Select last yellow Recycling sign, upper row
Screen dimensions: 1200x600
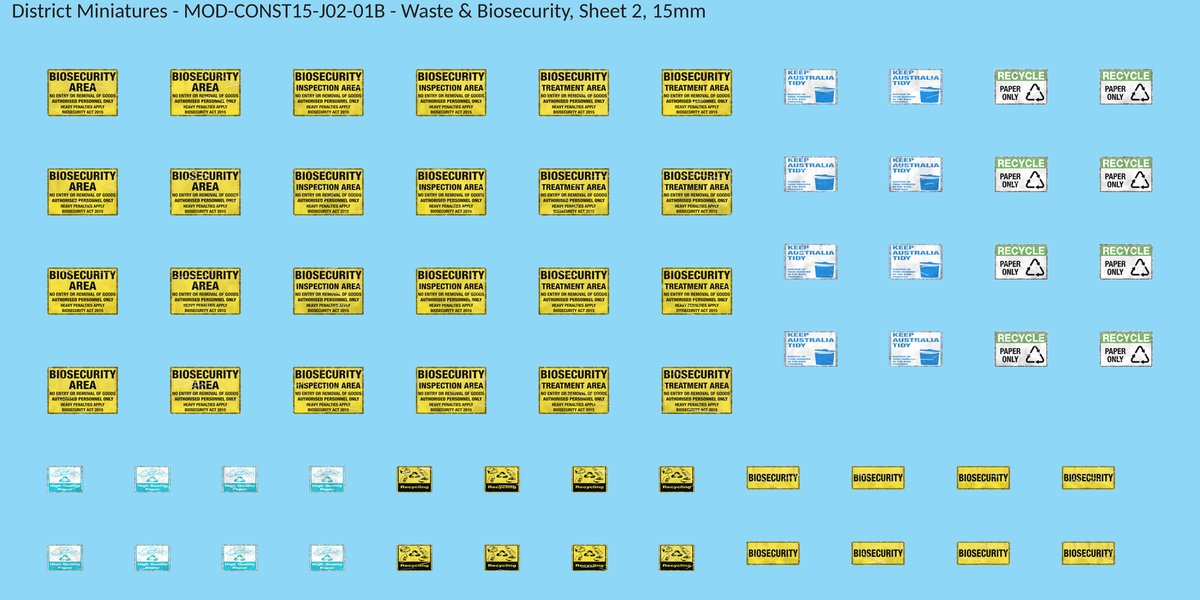pos(678,479)
